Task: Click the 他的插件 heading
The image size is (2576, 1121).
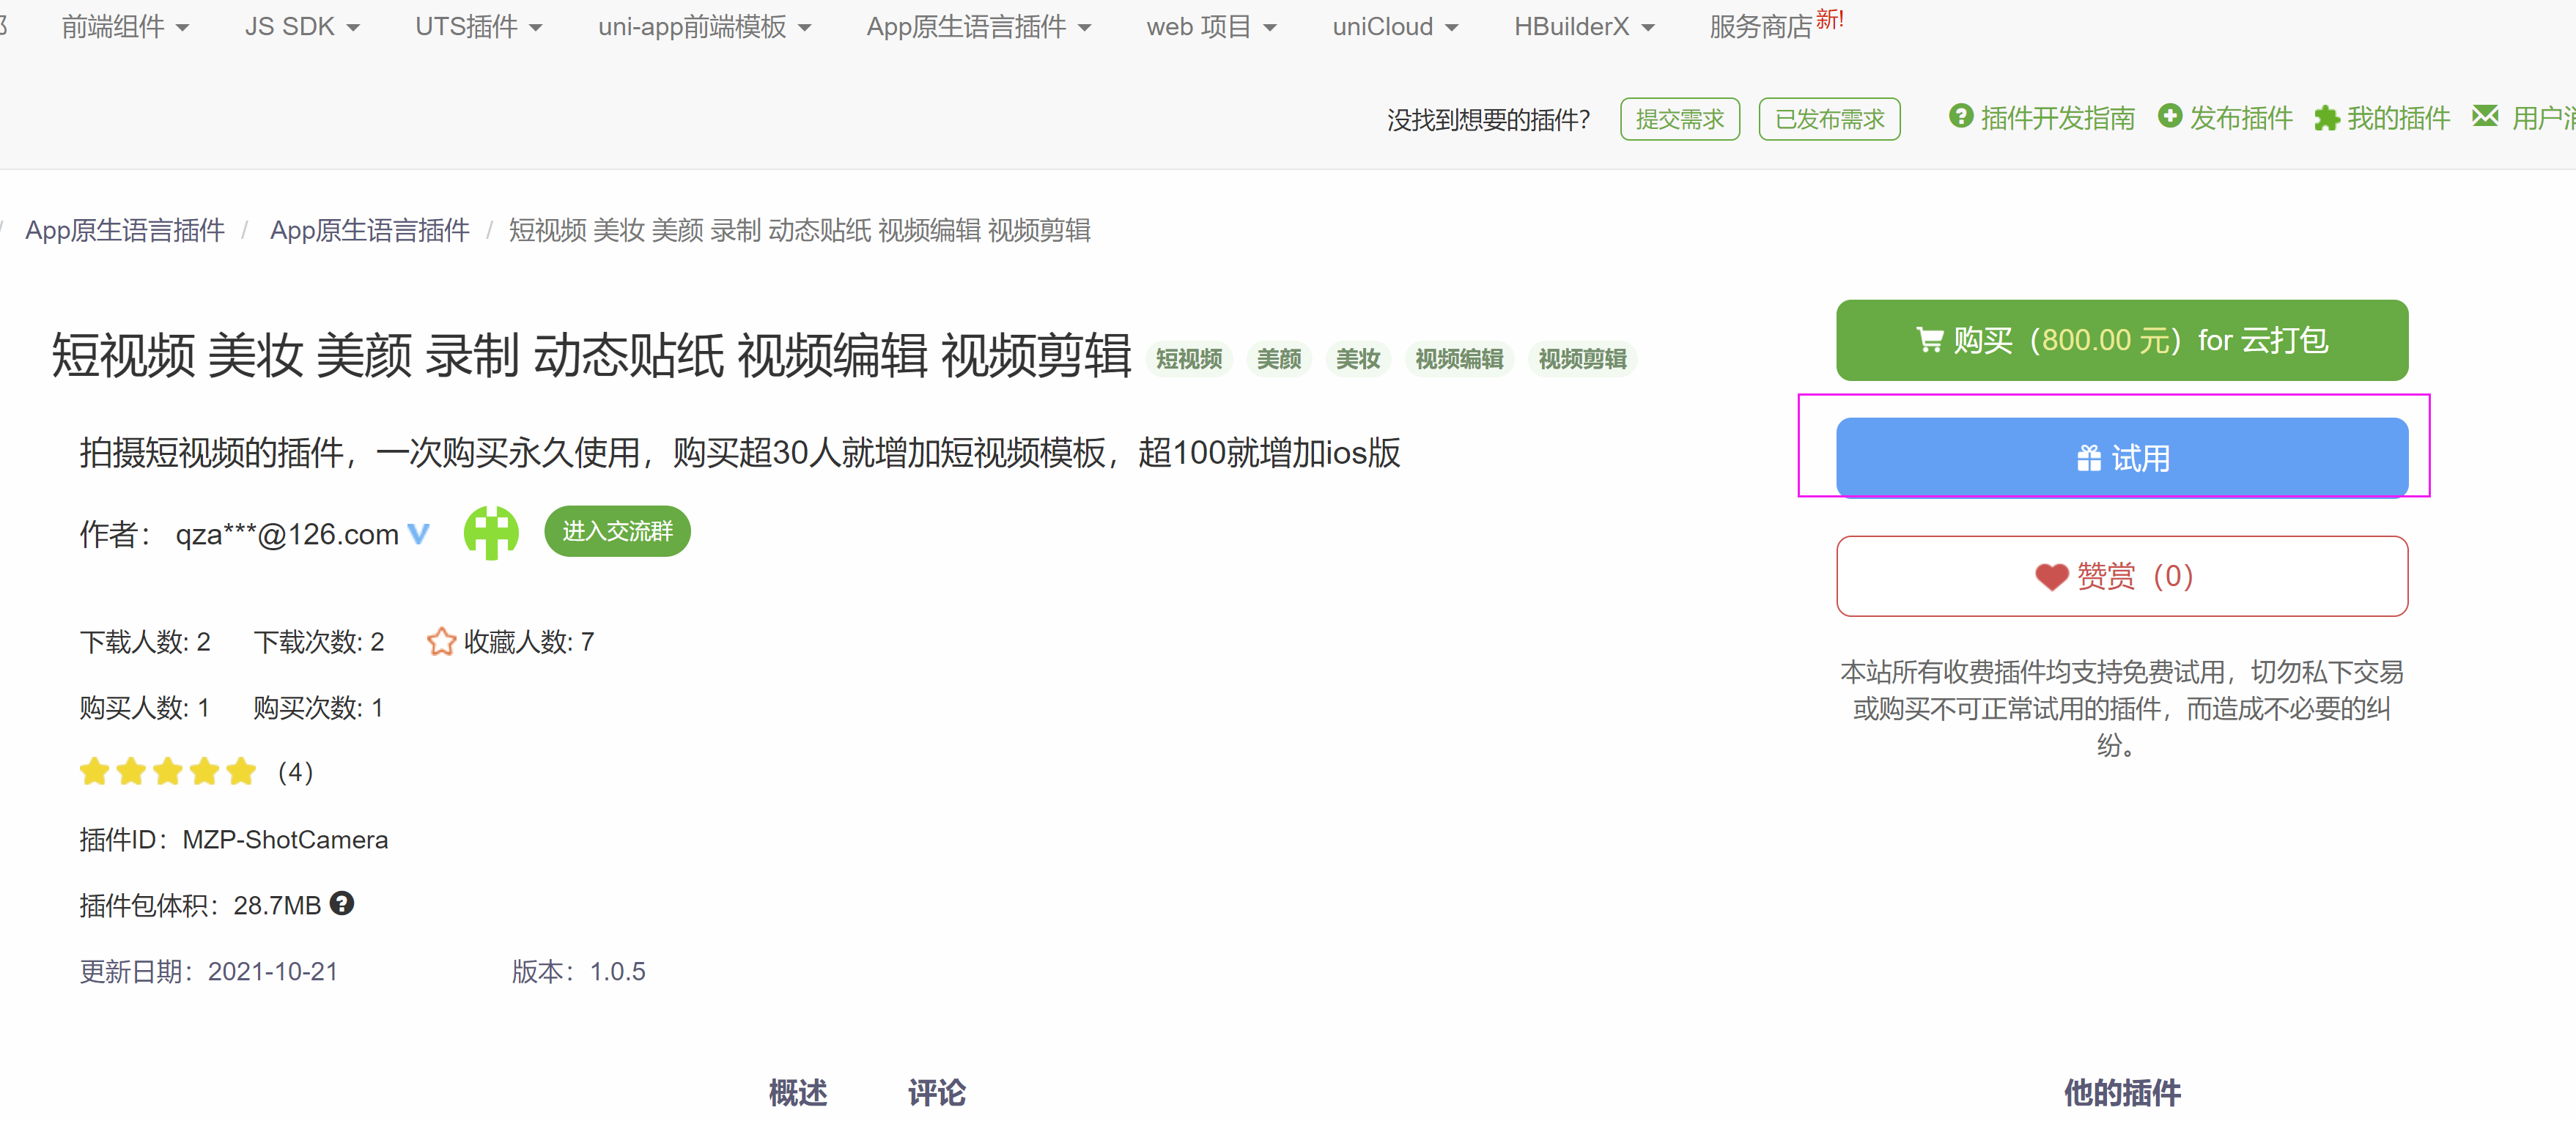Action: click(2122, 1092)
